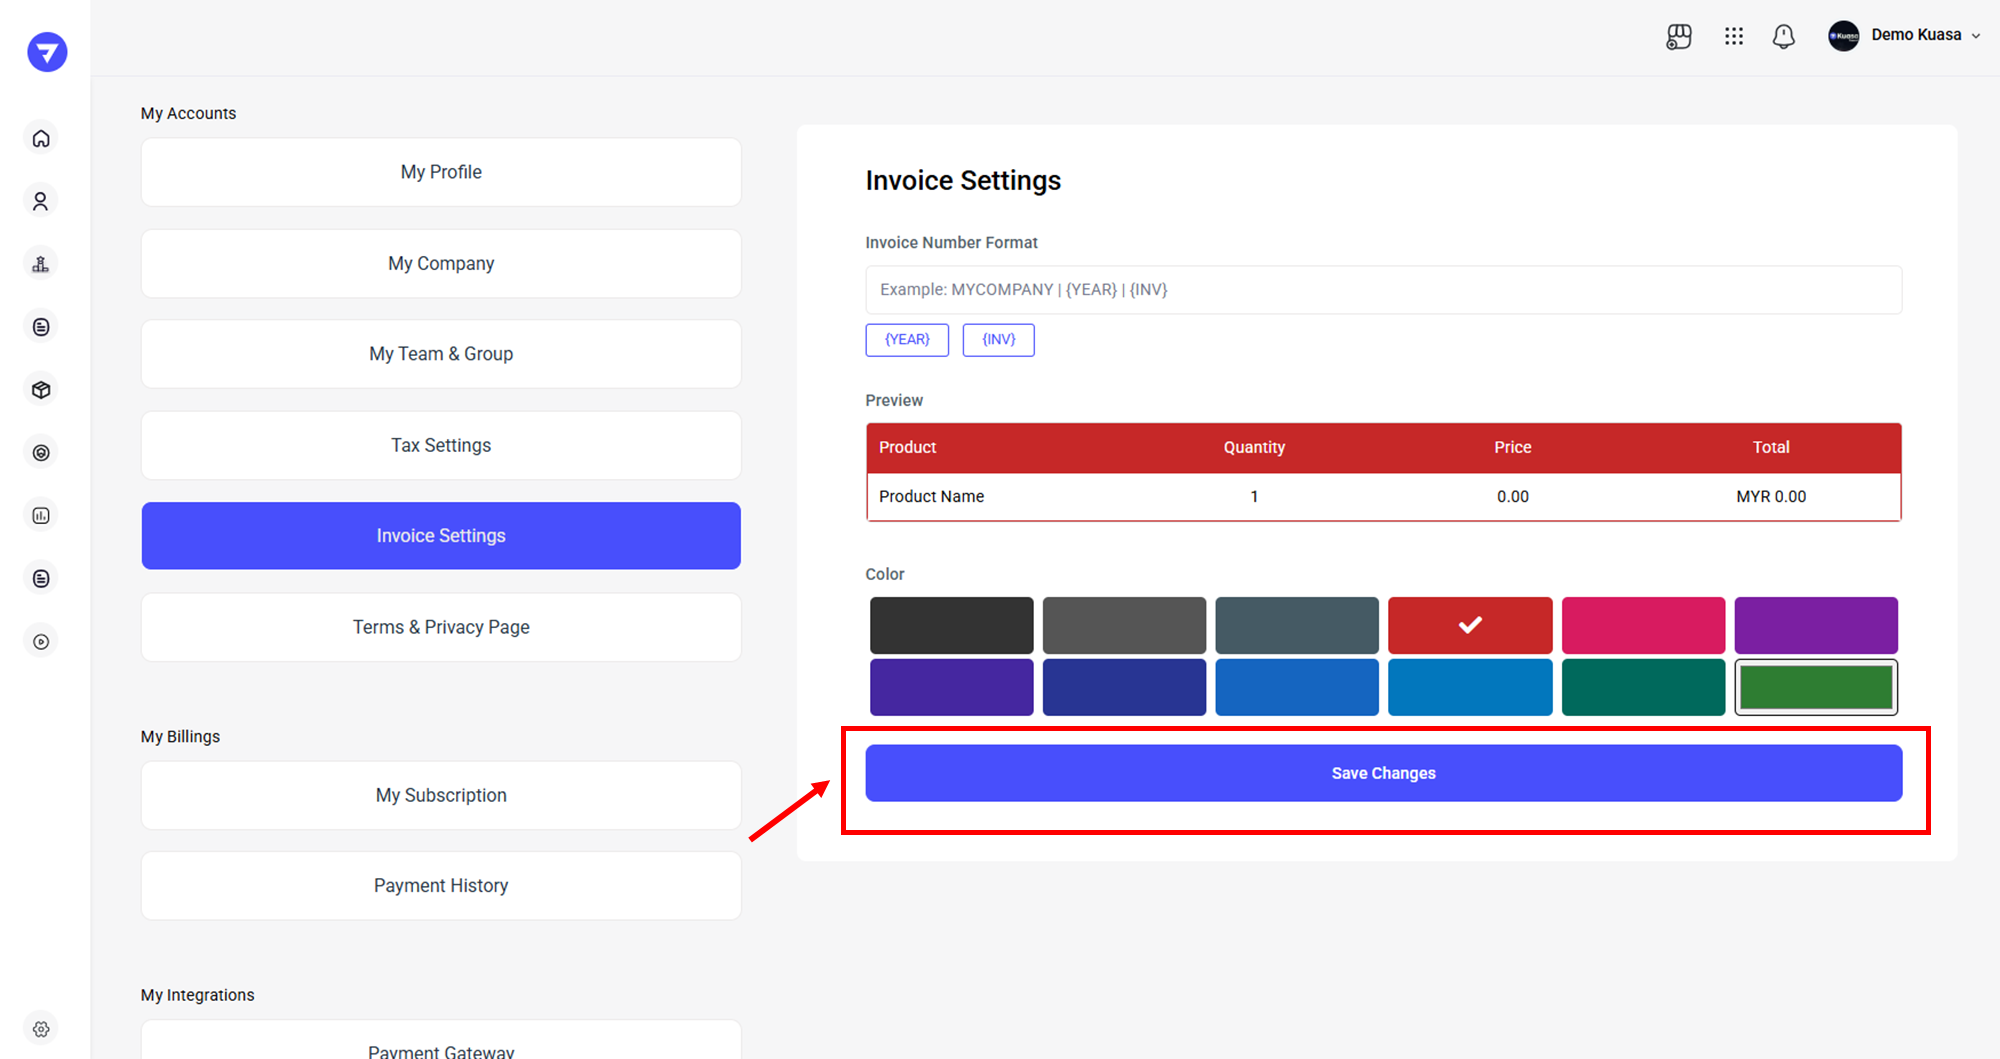Click the notifications bell icon
The width and height of the screenshot is (2000, 1059).
tap(1783, 37)
